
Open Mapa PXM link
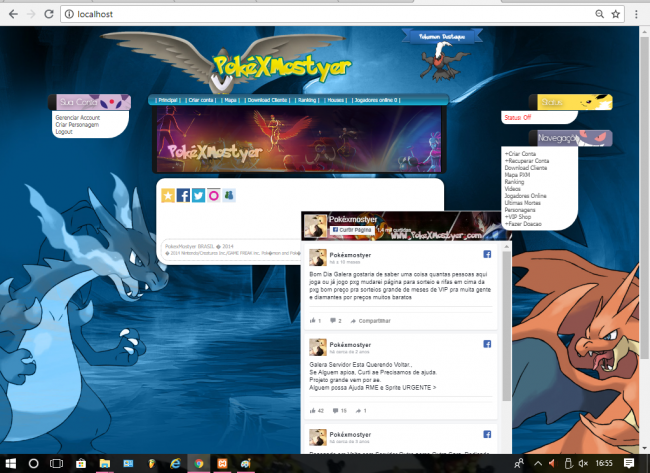(x=517, y=175)
